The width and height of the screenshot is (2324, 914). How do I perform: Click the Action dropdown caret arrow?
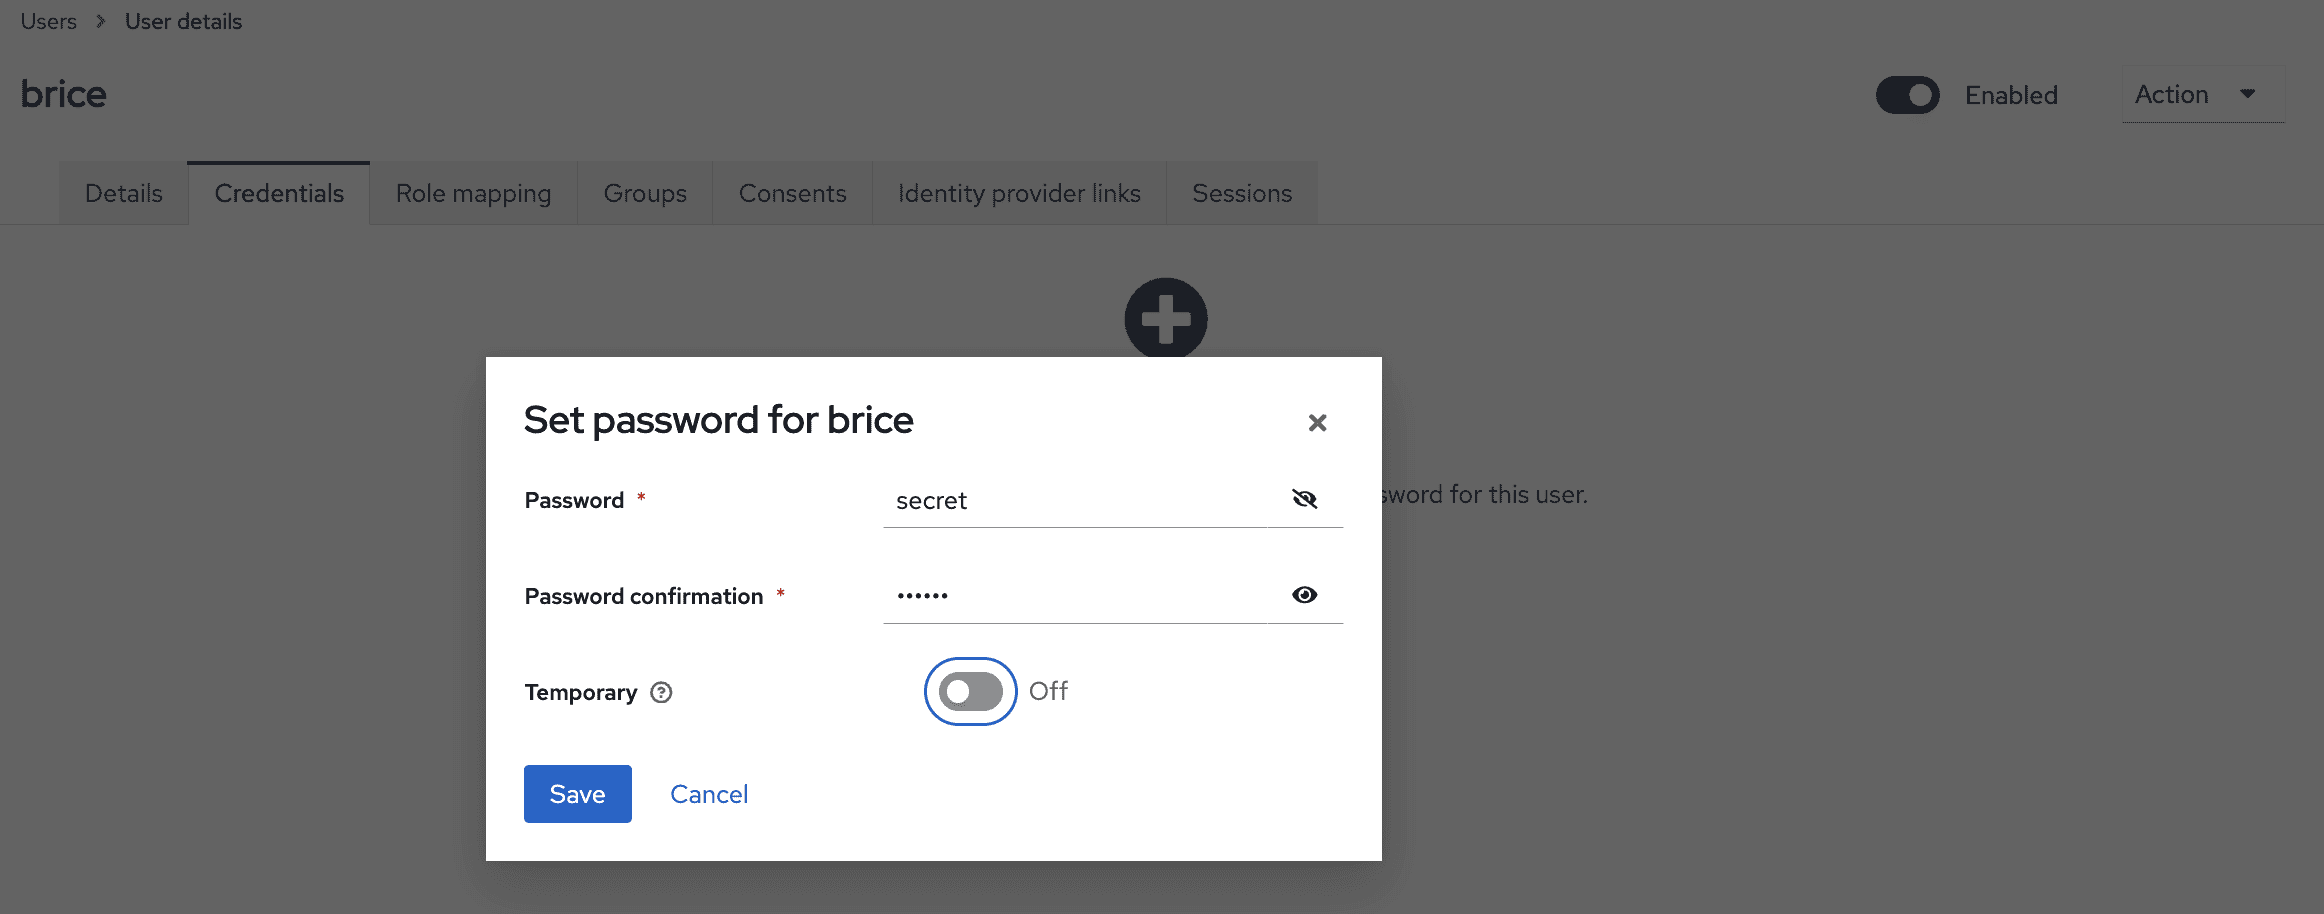pyautogui.click(x=2248, y=94)
